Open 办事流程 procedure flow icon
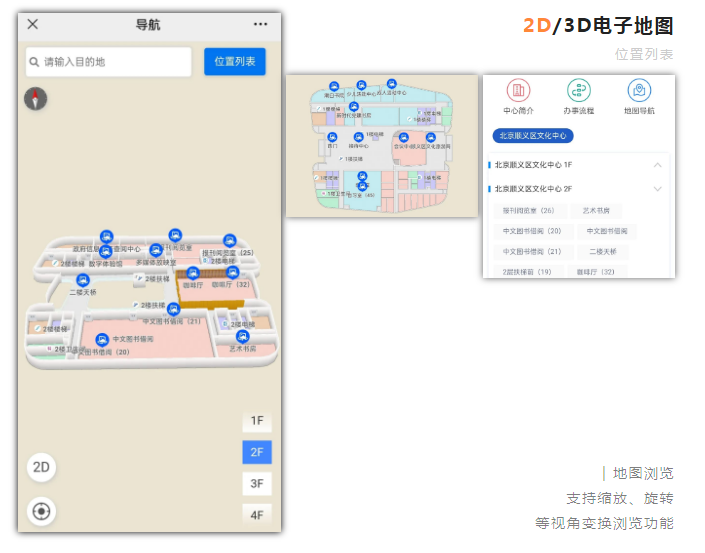705x553 pixels. [x=579, y=90]
